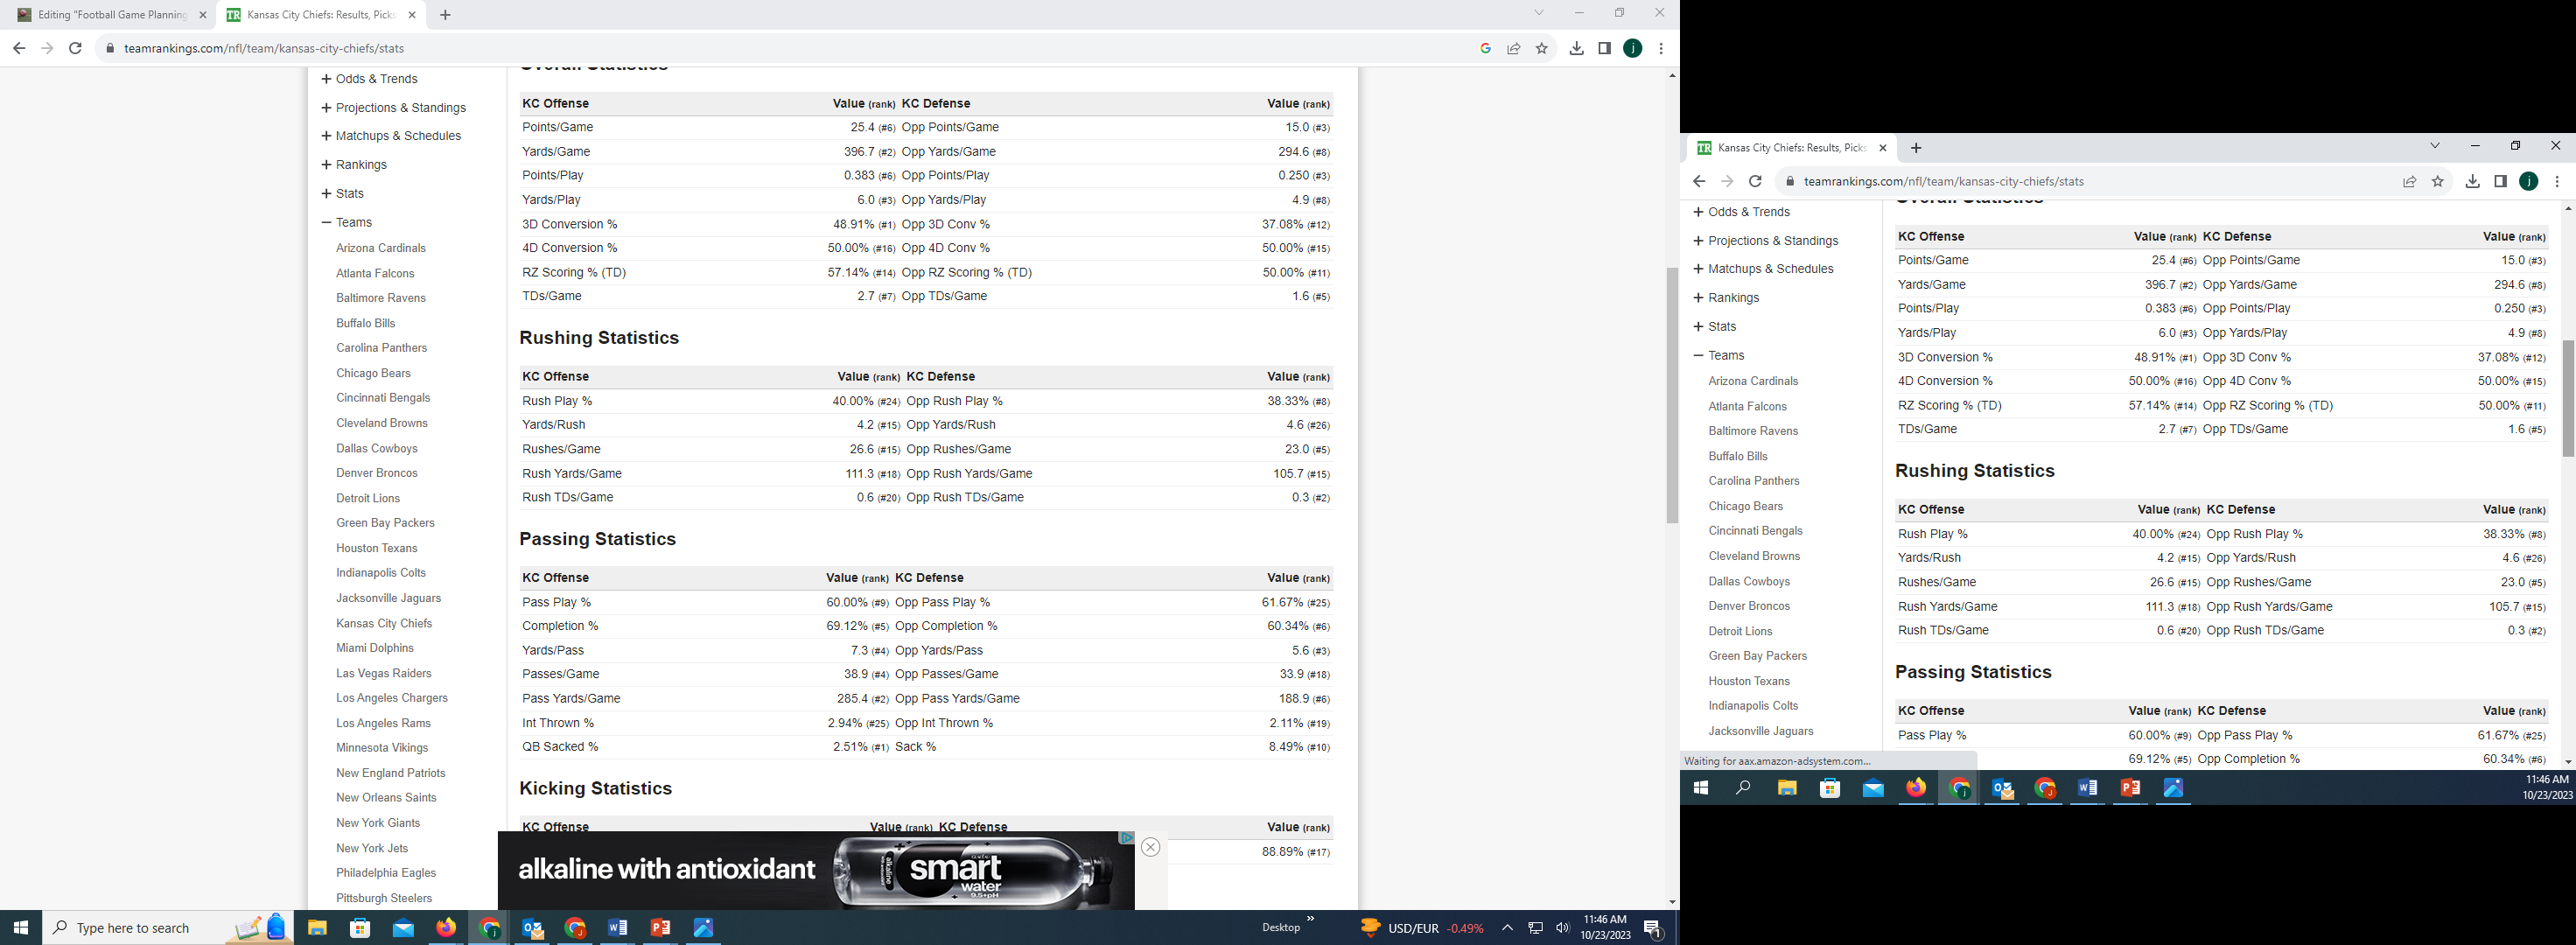The image size is (2576, 945).
Task: Open Word from the left taskbar
Action: (x=617, y=928)
